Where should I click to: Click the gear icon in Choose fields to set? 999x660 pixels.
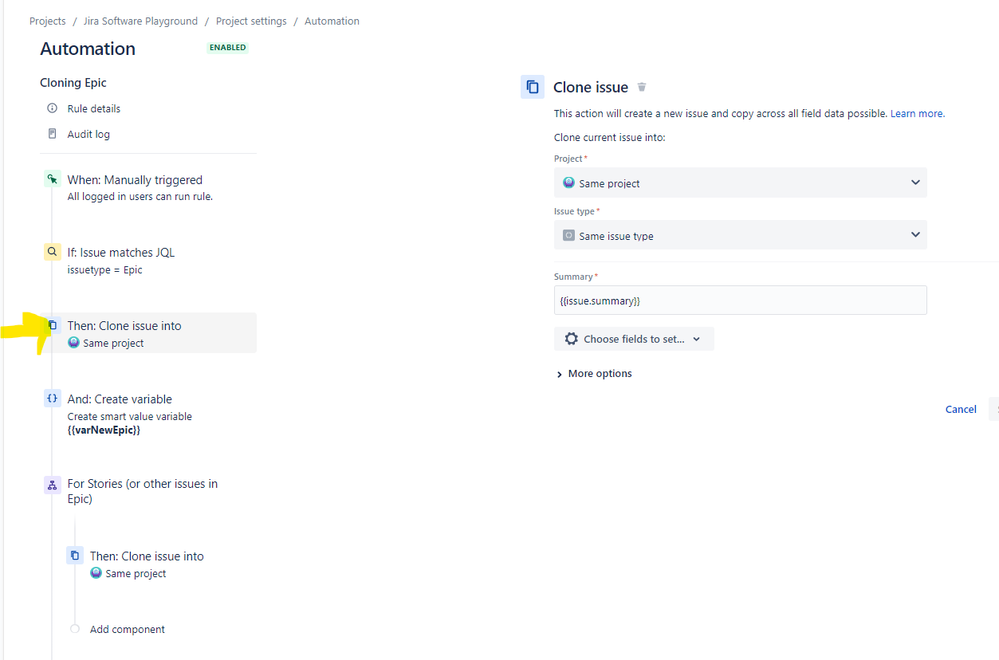[571, 339]
